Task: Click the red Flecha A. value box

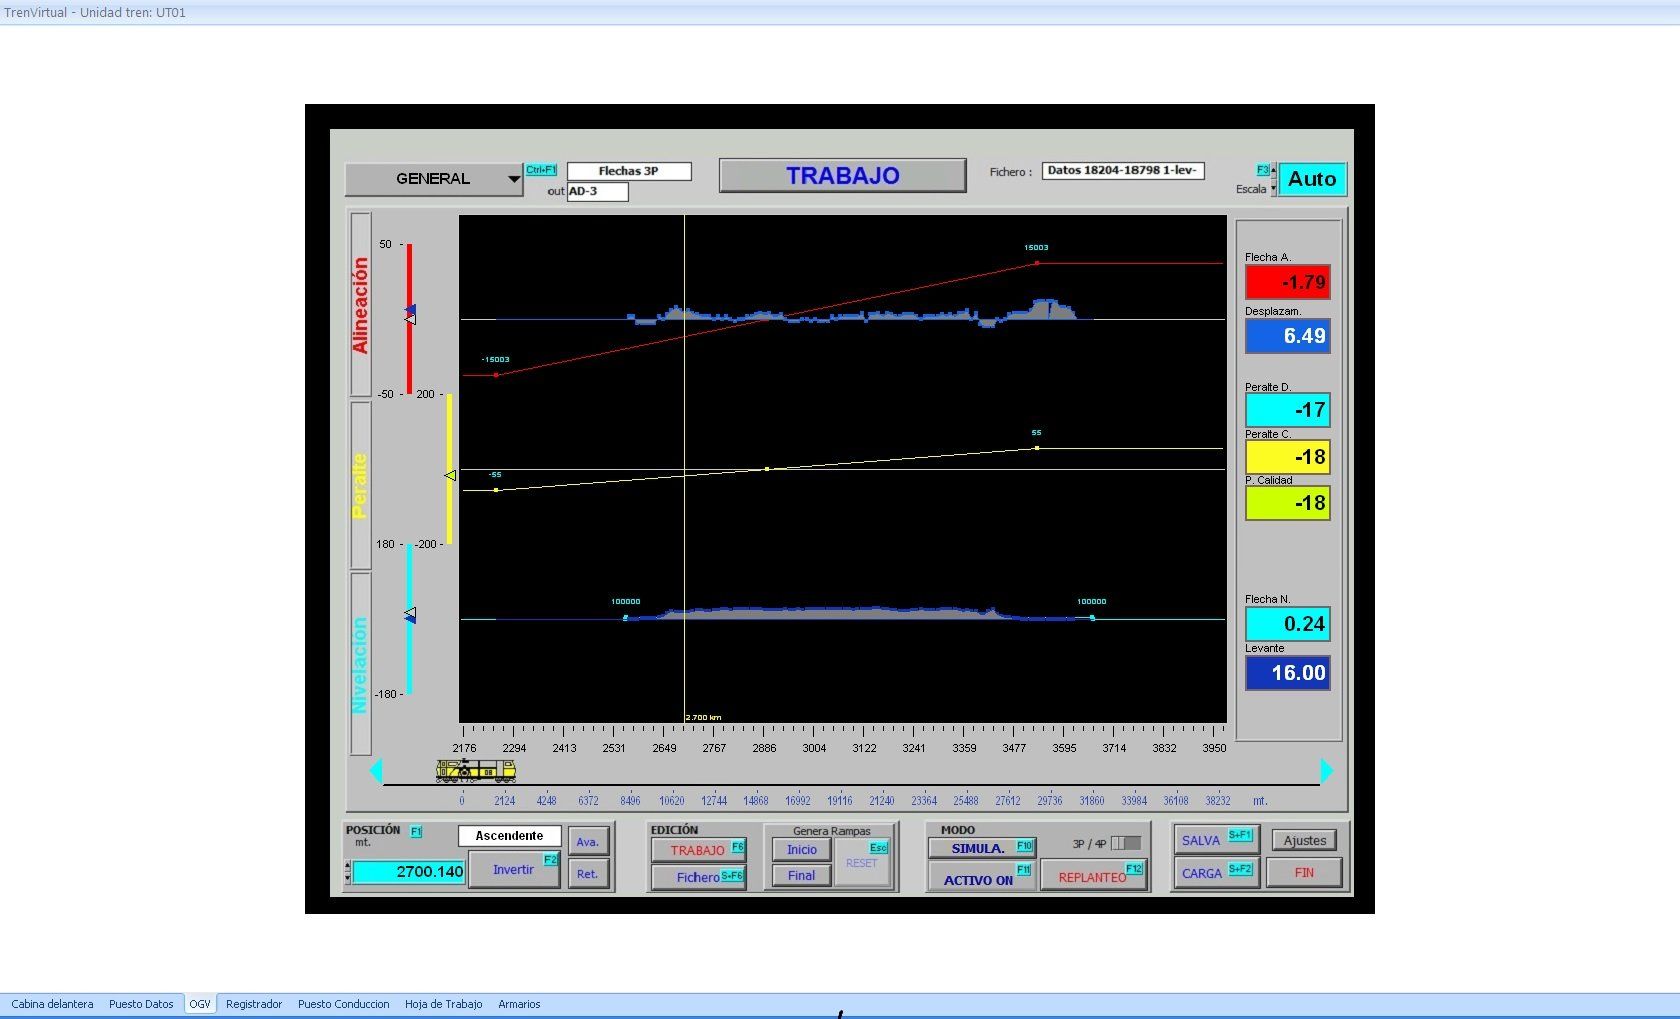Action: [1287, 282]
